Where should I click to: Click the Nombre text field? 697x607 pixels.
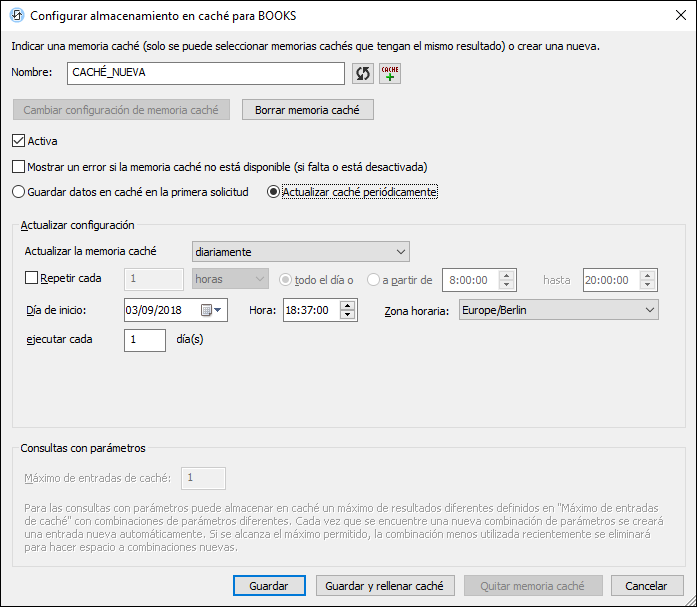pos(206,74)
